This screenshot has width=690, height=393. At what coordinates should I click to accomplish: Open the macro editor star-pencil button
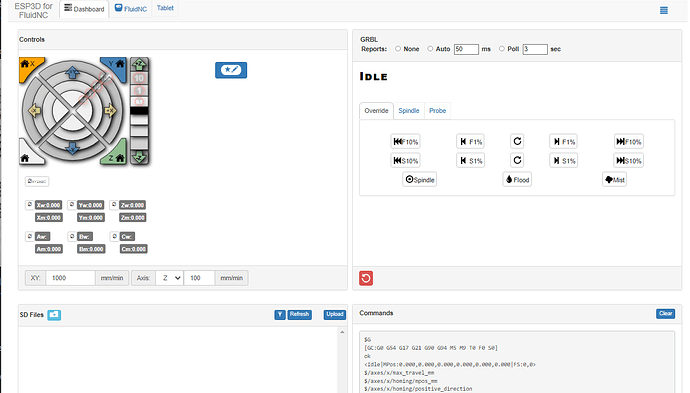point(231,70)
